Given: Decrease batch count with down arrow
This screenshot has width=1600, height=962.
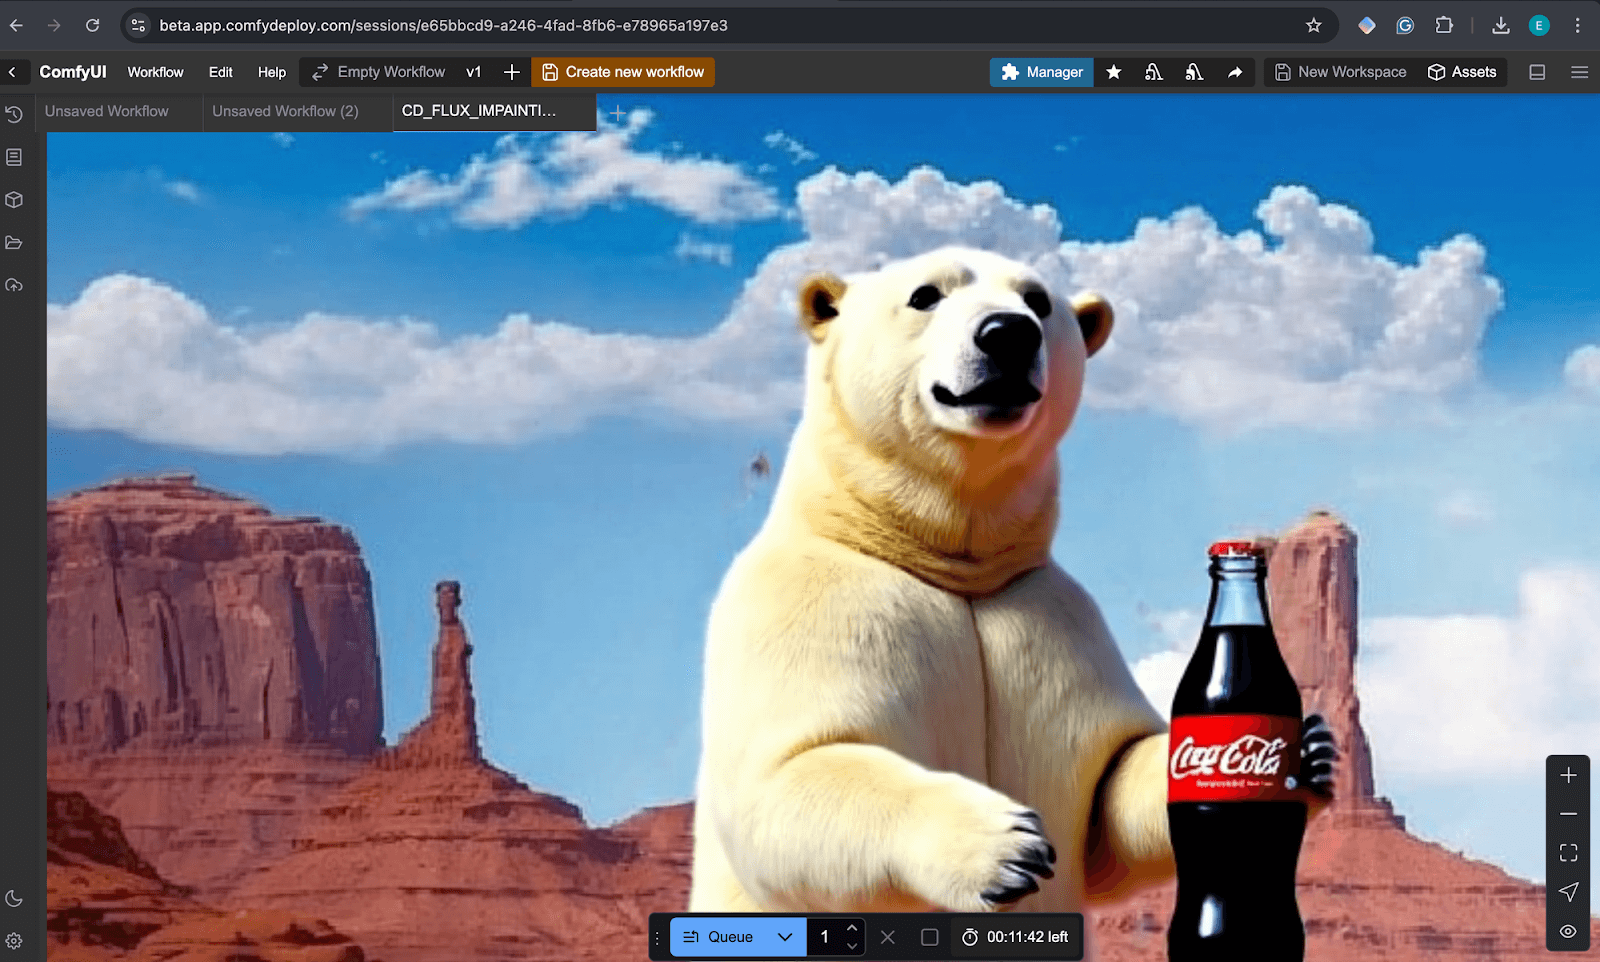Looking at the screenshot, I should [852, 945].
